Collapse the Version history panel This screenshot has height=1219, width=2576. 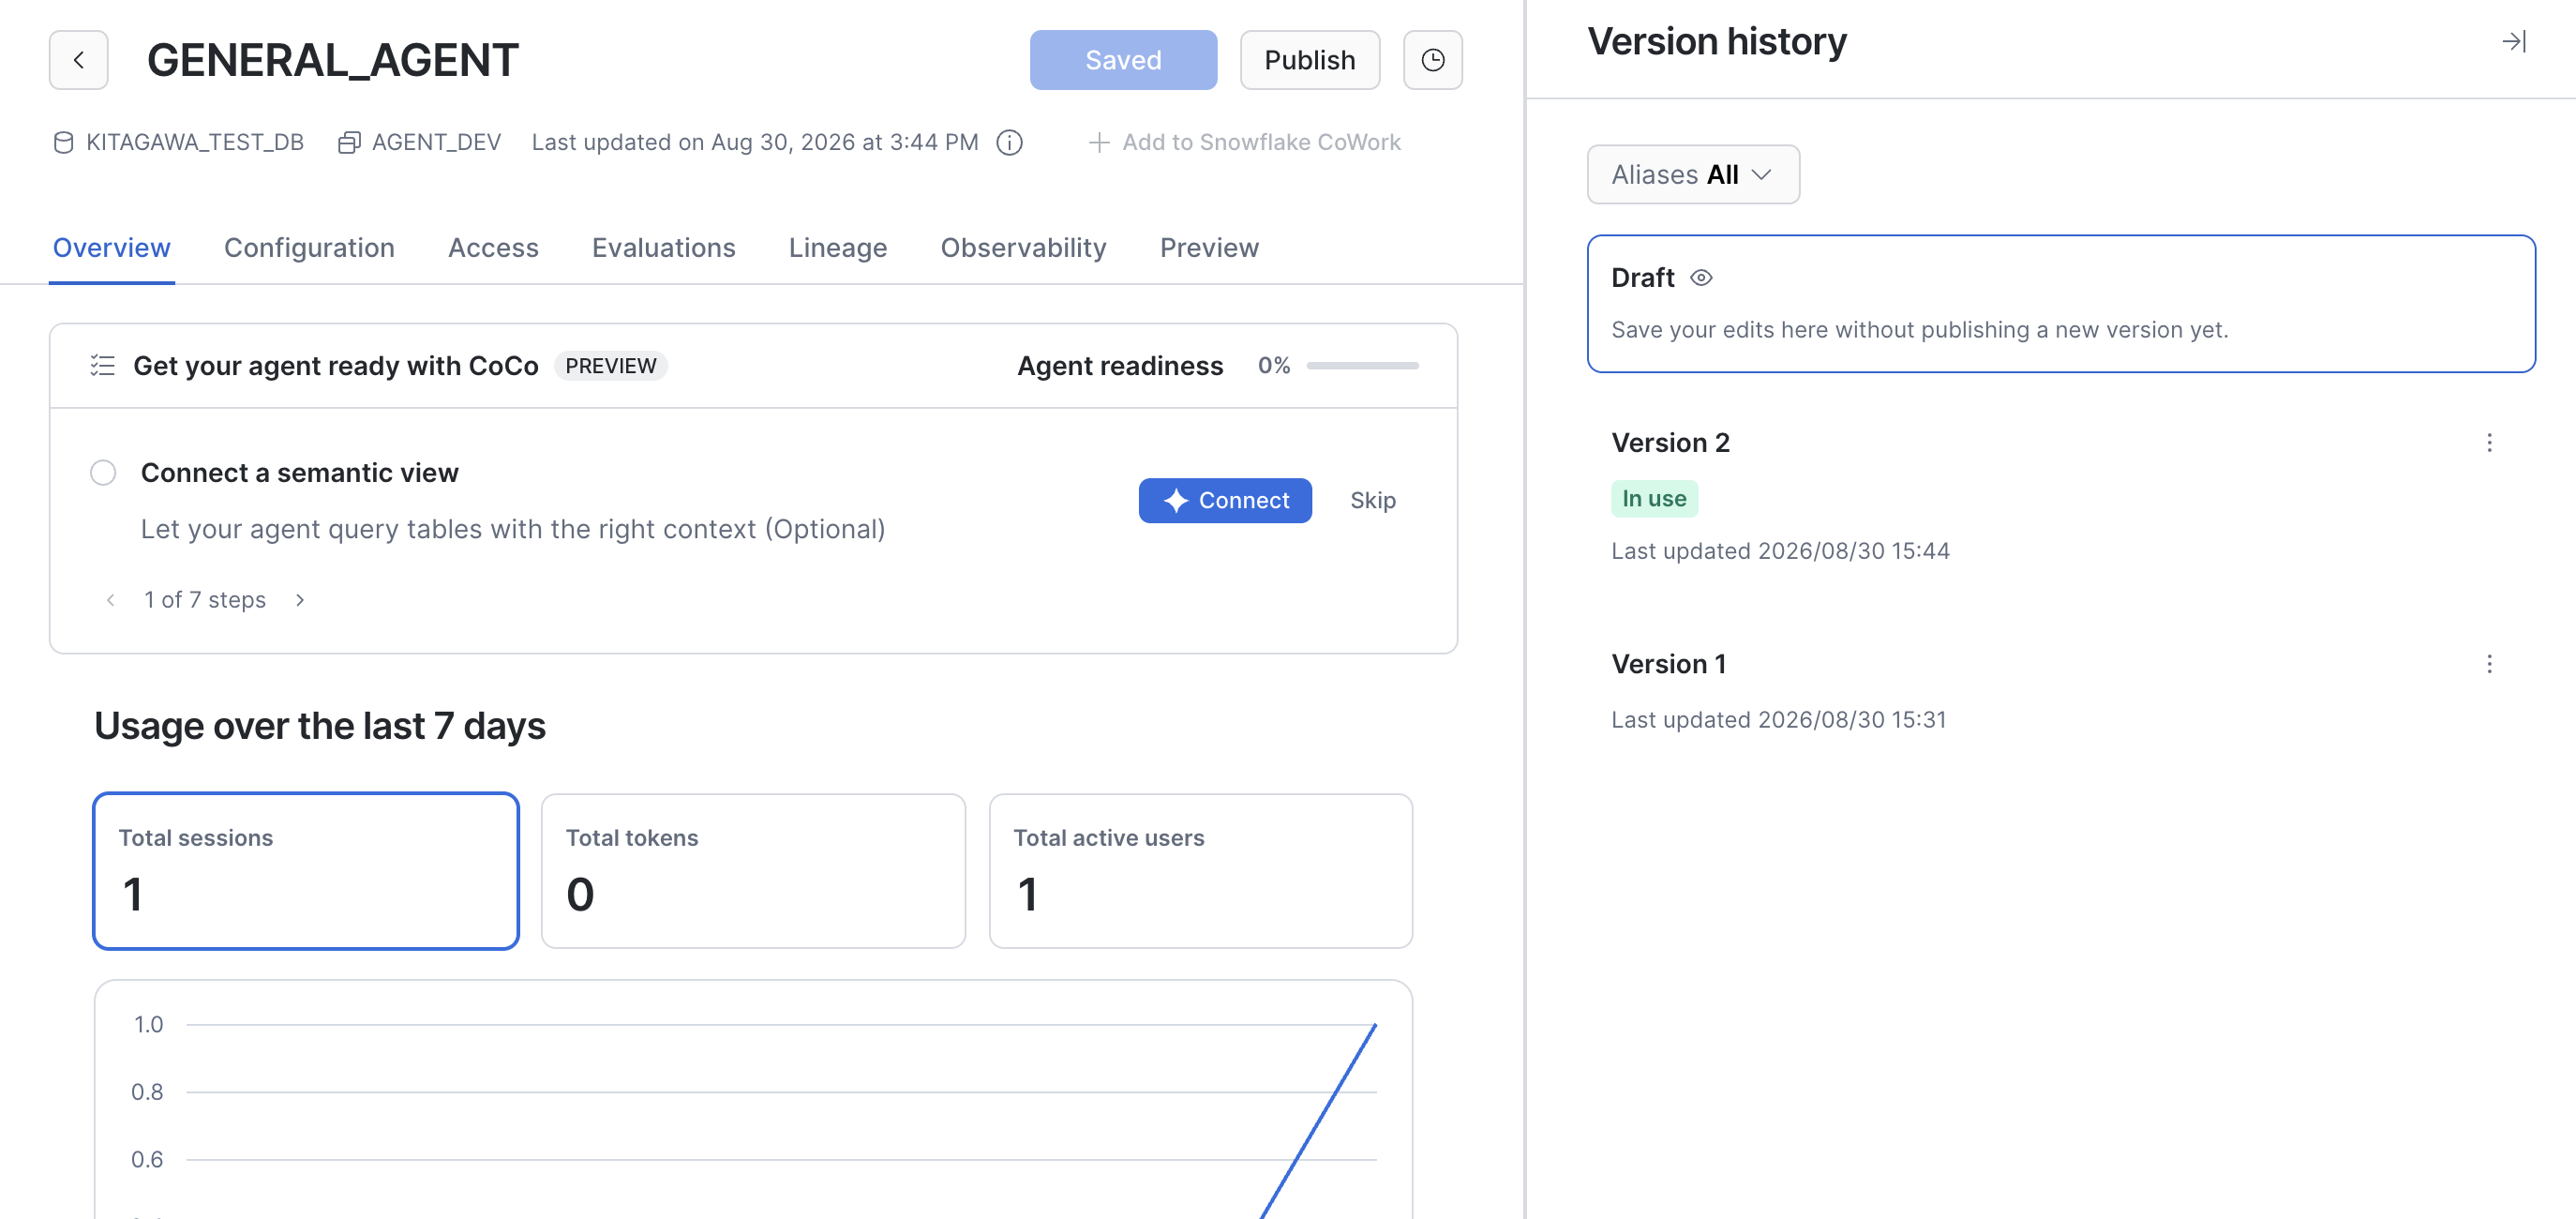pyautogui.click(x=2513, y=41)
